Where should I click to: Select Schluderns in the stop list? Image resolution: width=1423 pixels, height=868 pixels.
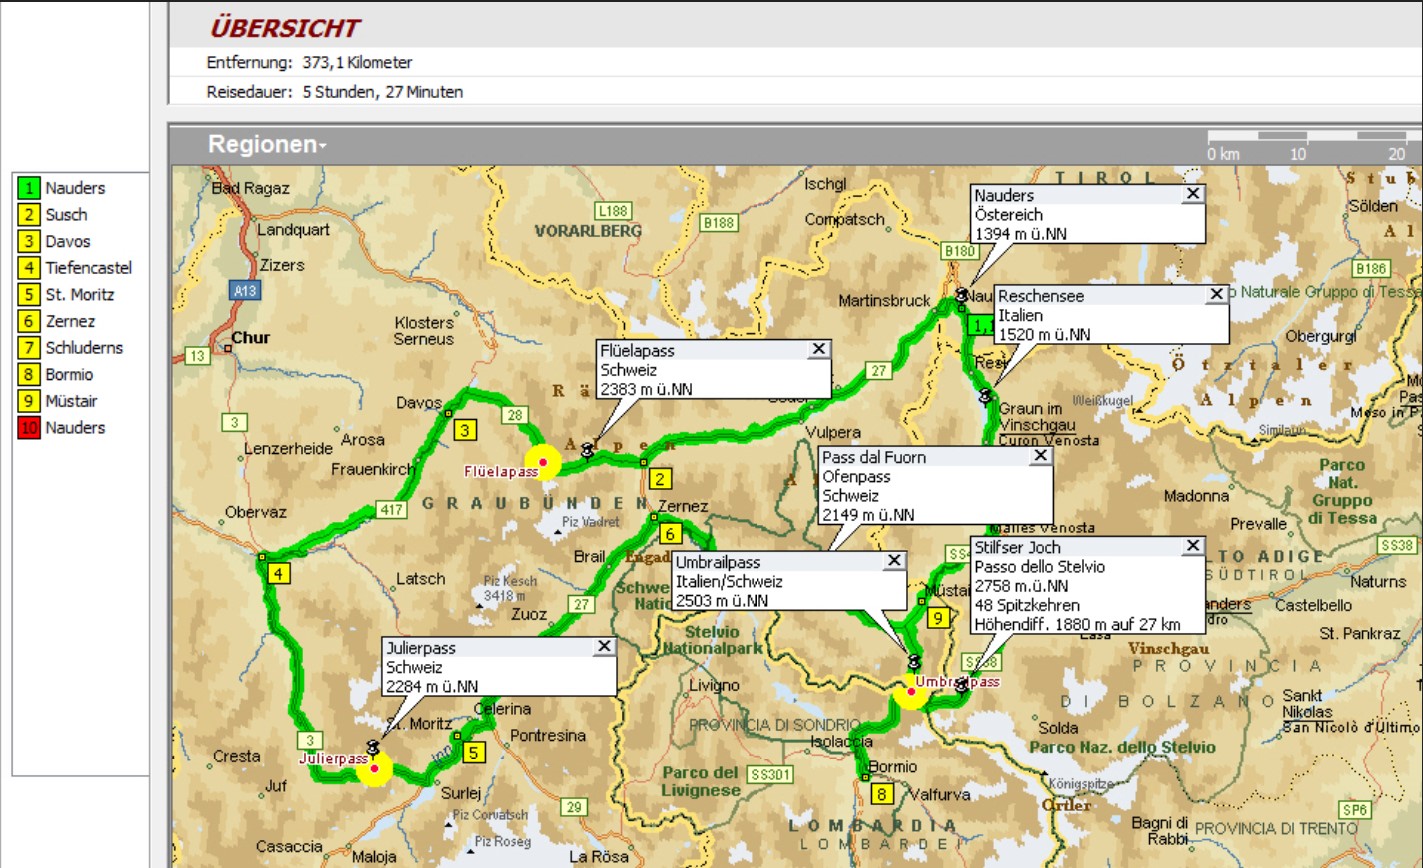(x=84, y=348)
